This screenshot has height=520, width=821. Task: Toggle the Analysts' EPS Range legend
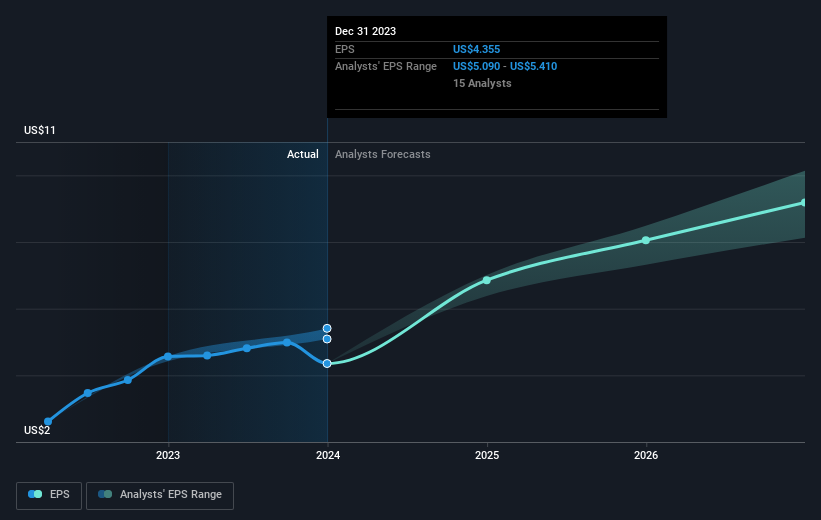coord(160,495)
